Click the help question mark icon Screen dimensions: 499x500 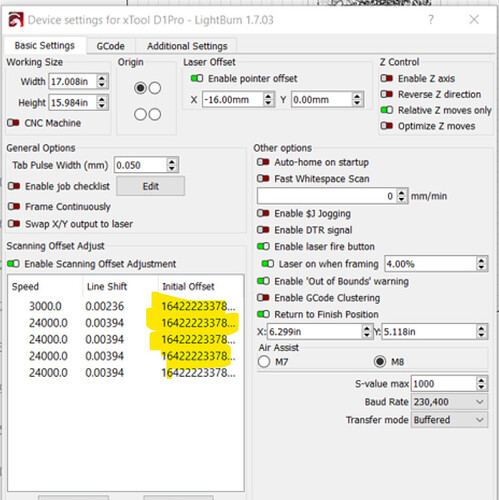[431, 20]
